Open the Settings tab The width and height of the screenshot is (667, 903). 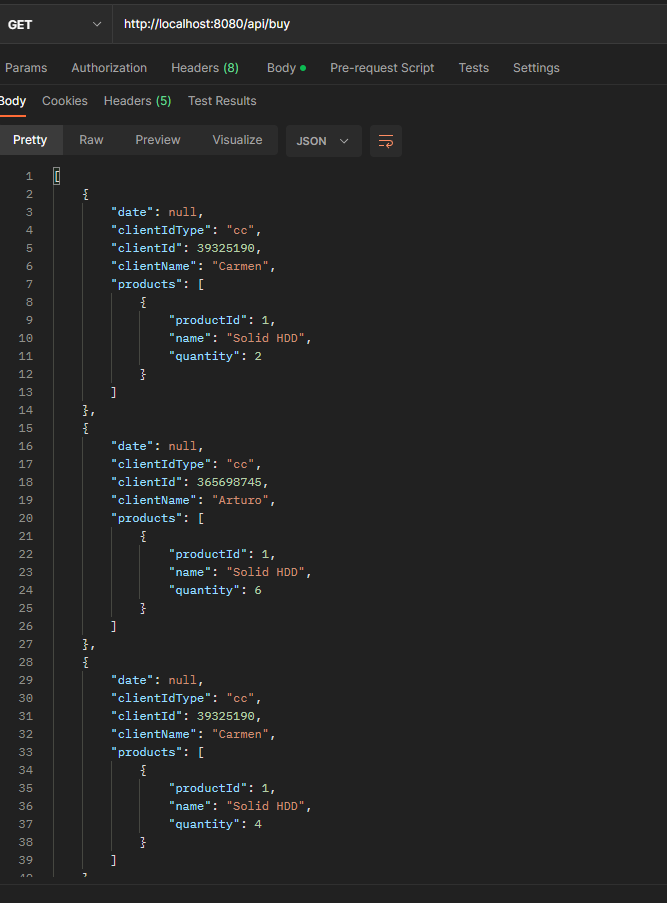point(536,68)
